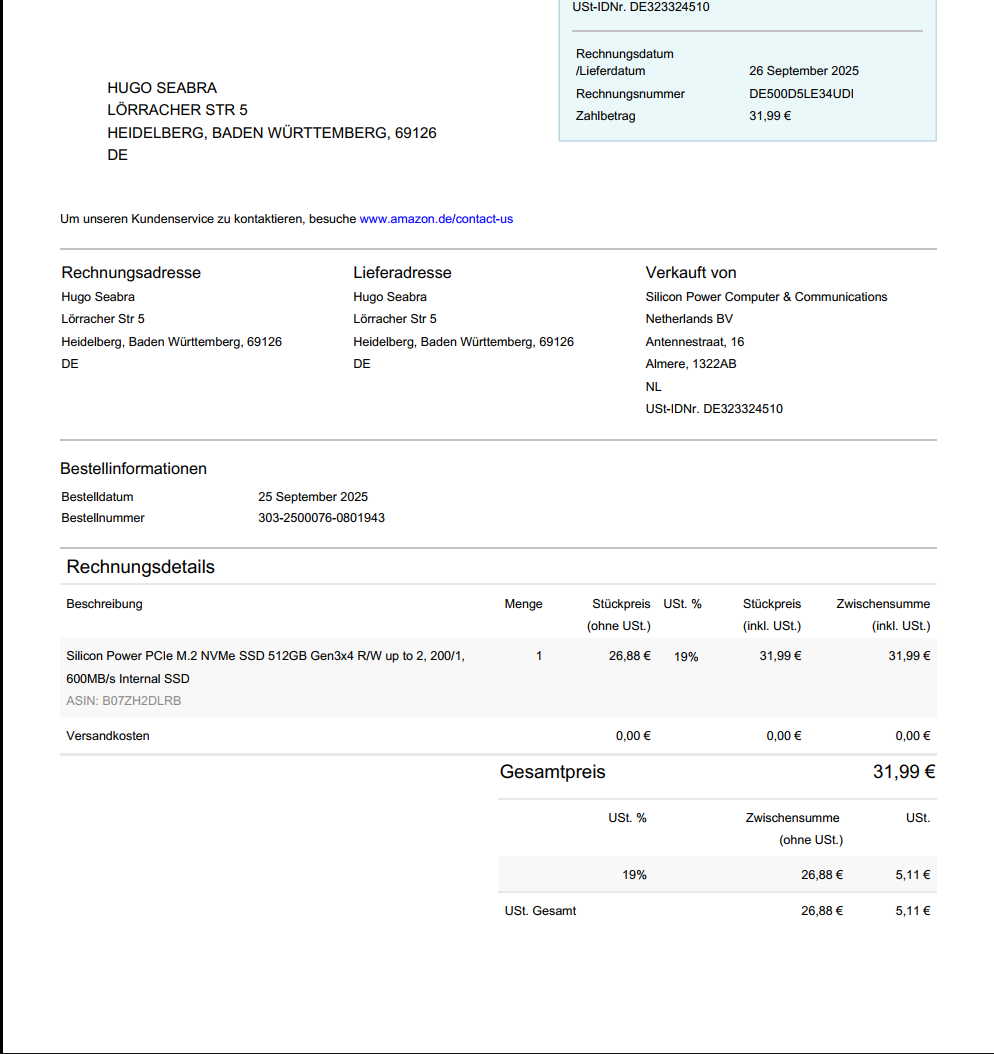Click the invoice date 26 September 2025
The height and width of the screenshot is (1054, 994).
point(803,71)
